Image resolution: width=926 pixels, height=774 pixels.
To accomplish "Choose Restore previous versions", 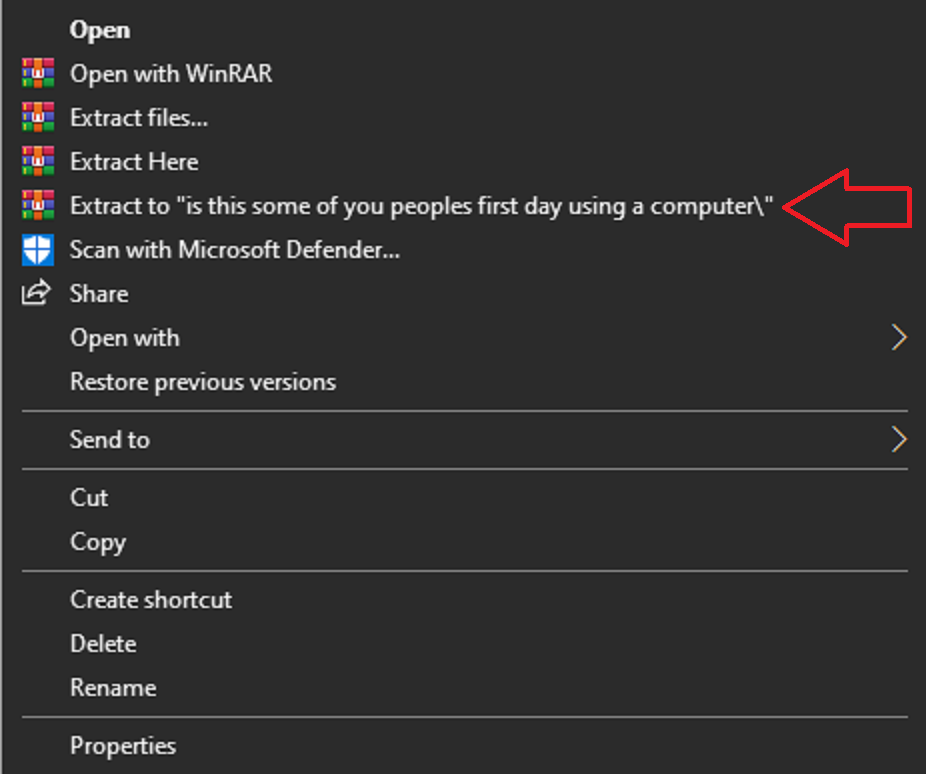I will point(203,382).
